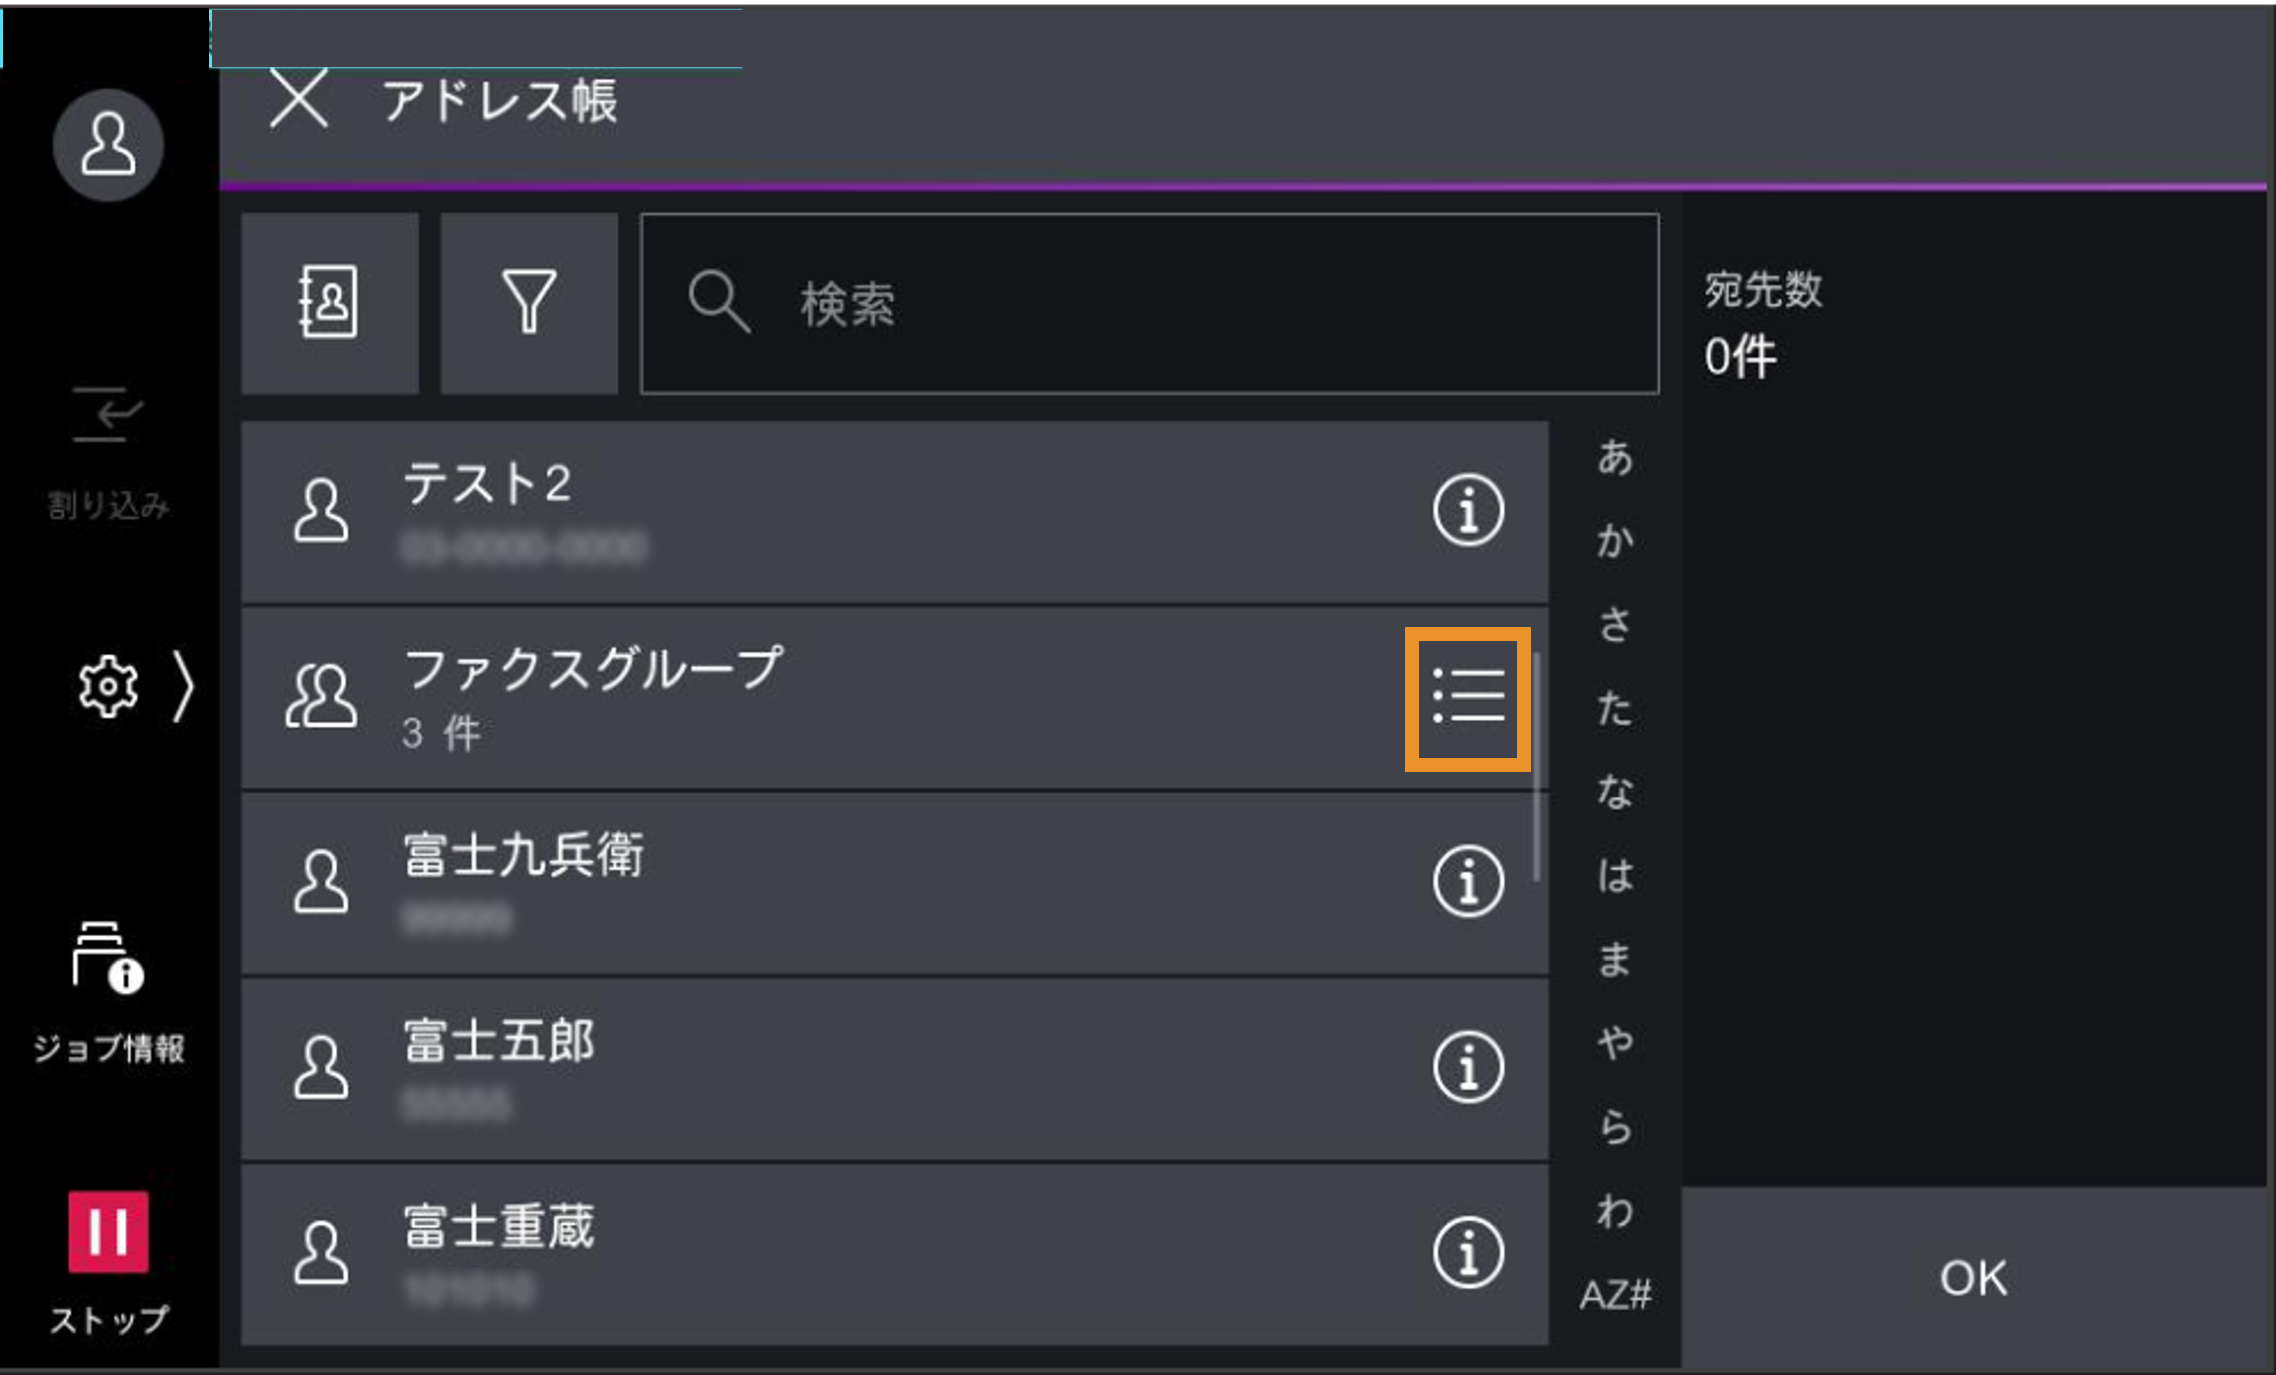Show info for 富士五郎 contact

pos(1467,1068)
